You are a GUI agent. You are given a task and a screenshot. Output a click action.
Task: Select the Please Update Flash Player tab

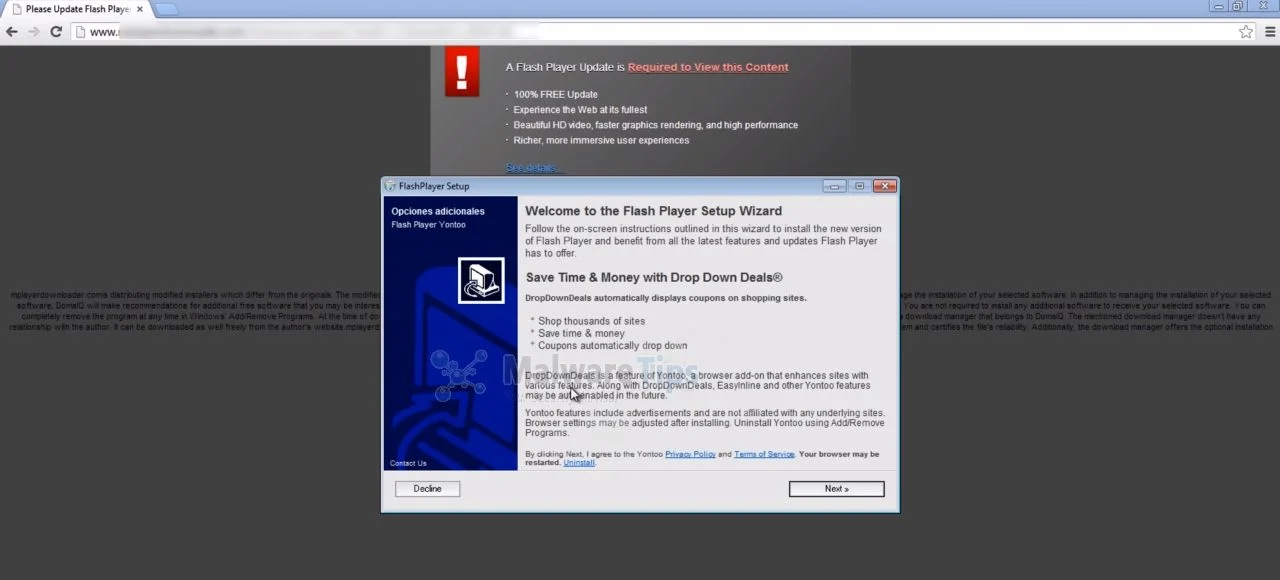pos(75,9)
